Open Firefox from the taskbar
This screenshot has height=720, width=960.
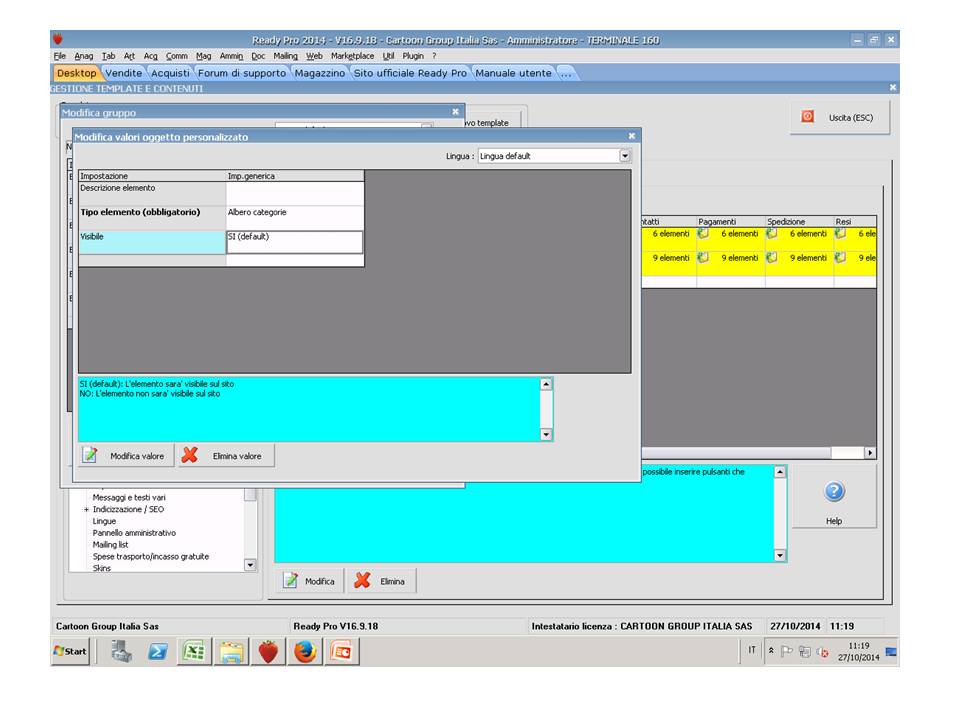(305, 651)
